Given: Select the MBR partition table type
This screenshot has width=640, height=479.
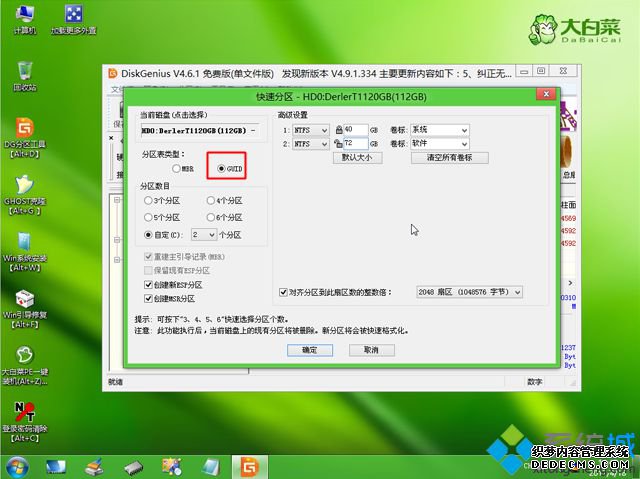Looking at the screenshot, I should point(183,169).
